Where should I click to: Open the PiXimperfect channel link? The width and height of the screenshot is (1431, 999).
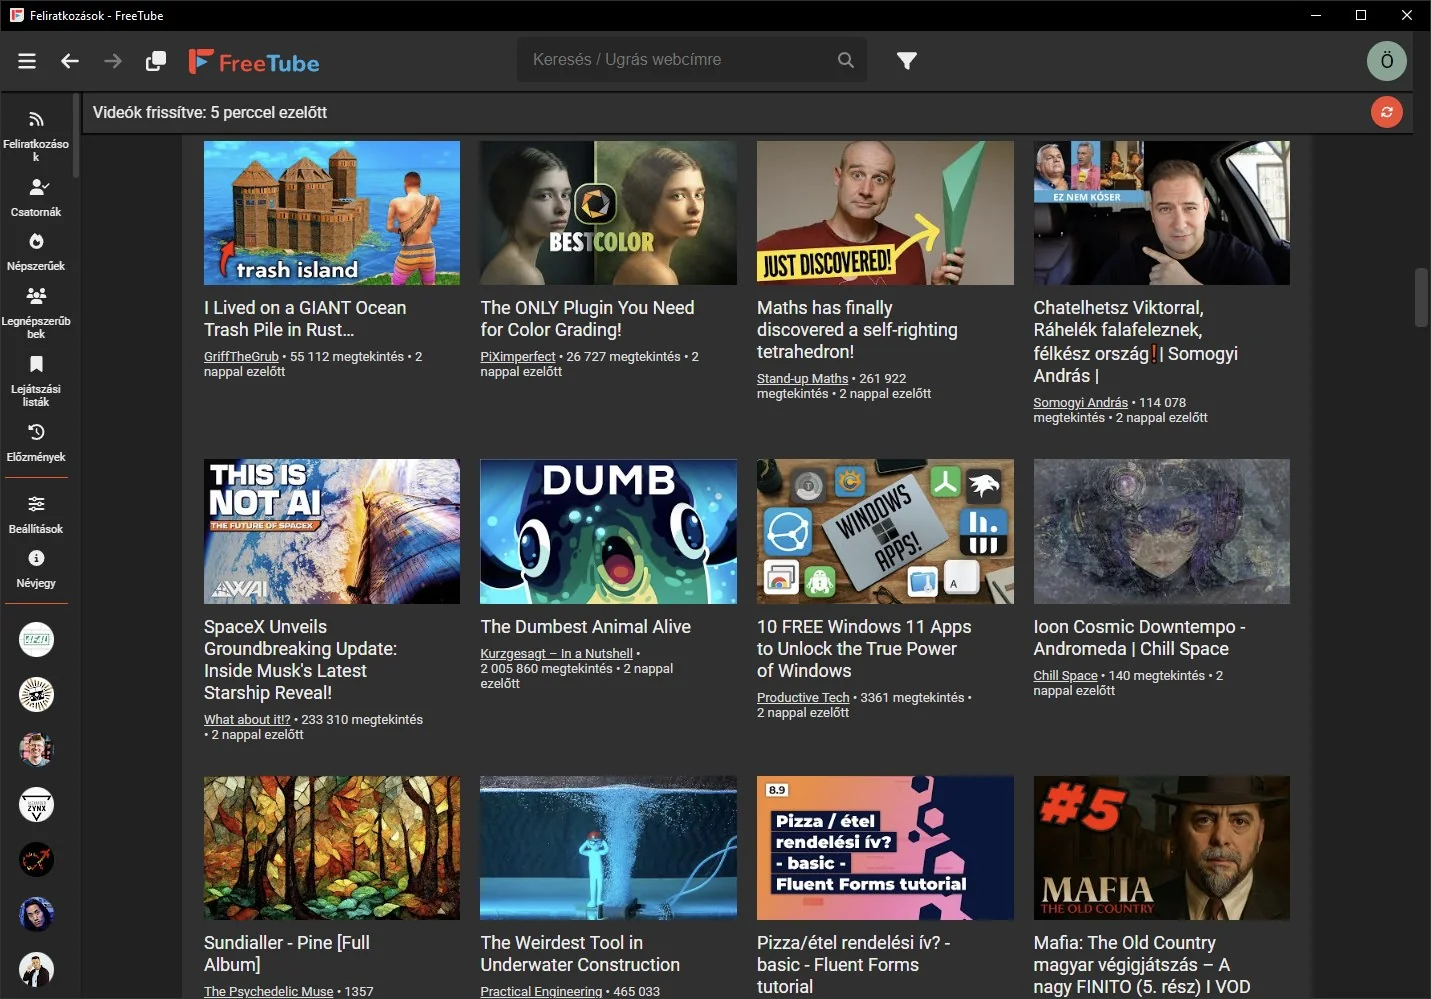pyautogui.click(x=517, y=356)
